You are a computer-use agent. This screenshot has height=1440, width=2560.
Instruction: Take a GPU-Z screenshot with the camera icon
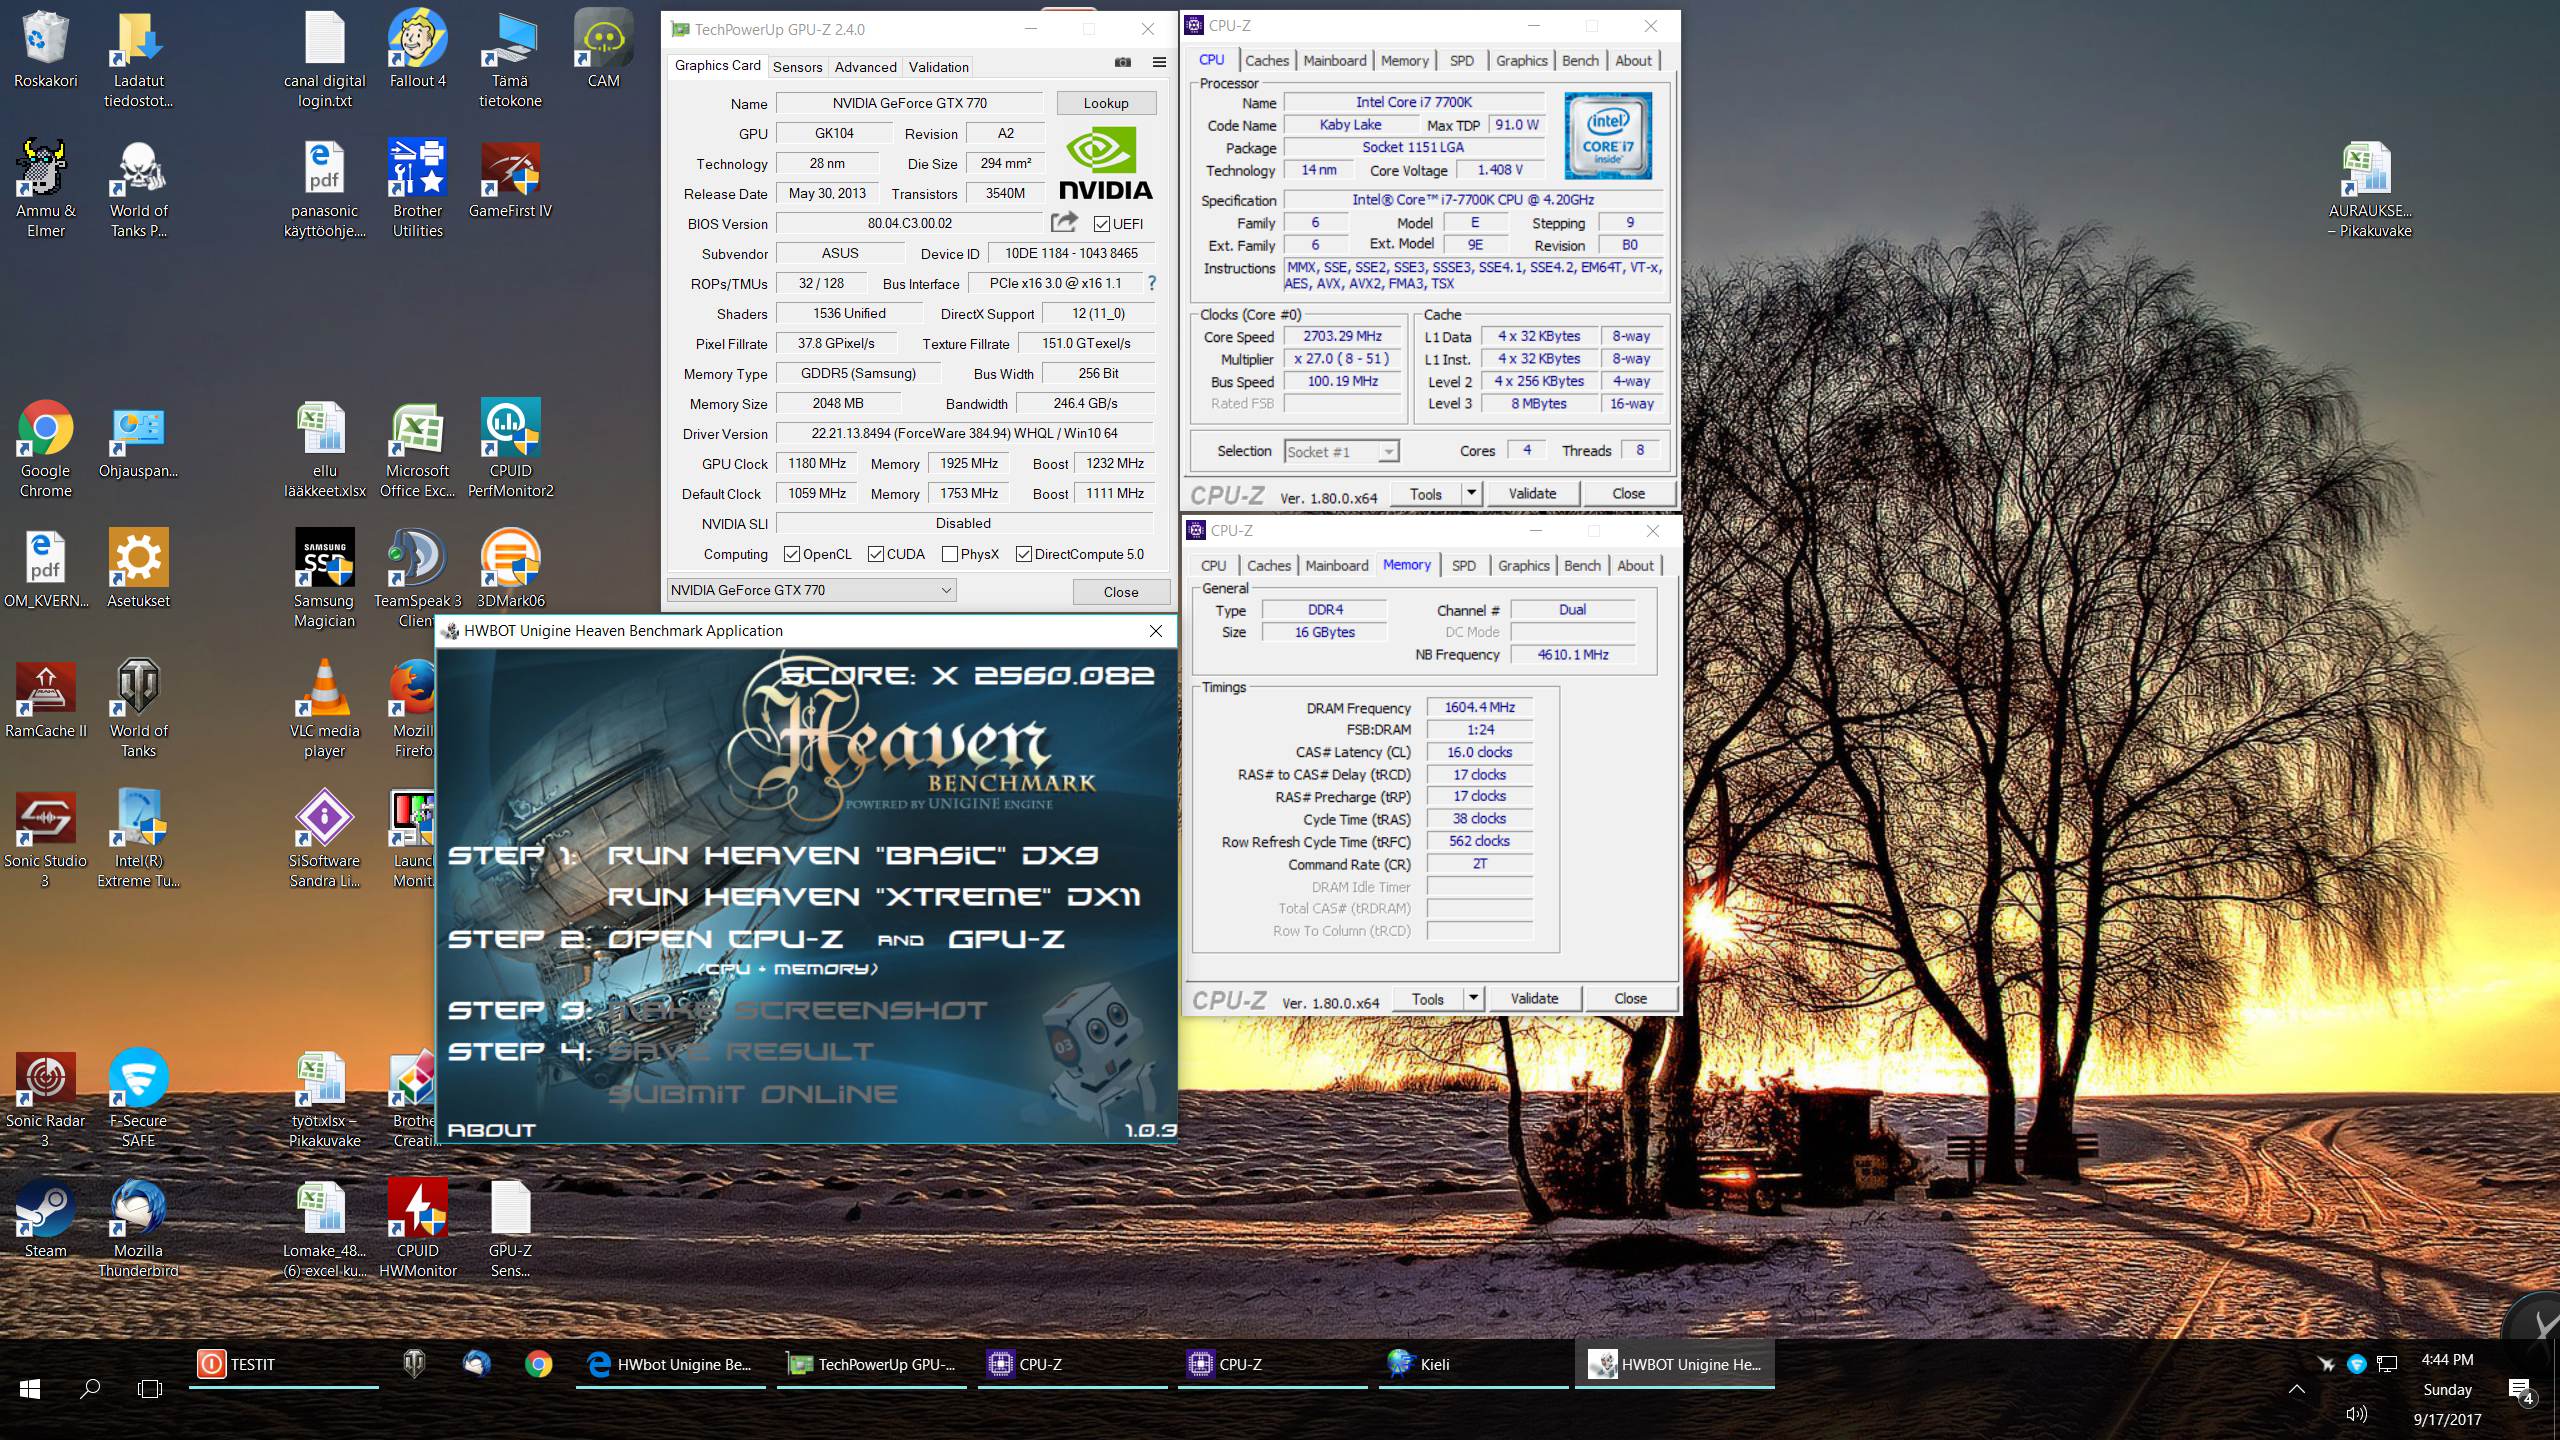click(1123, 62)
